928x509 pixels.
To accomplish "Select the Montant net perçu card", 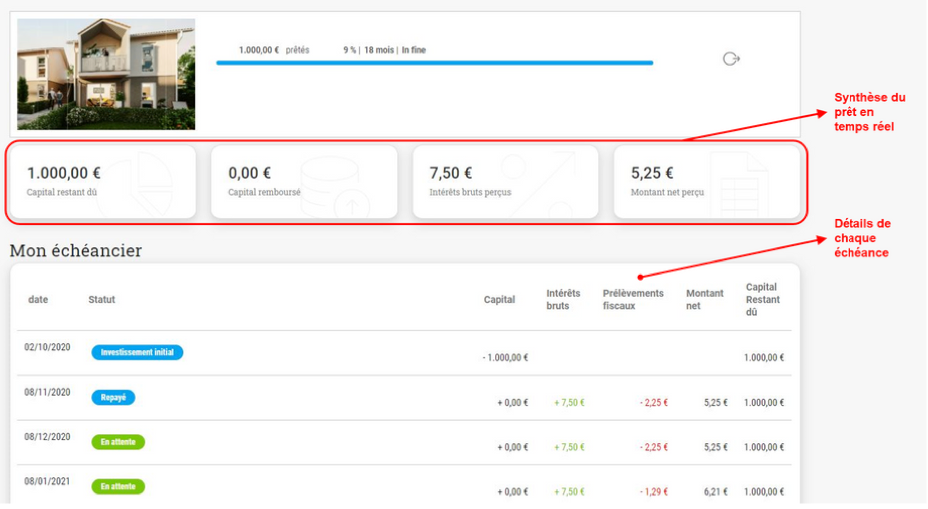I will [707, 182].
